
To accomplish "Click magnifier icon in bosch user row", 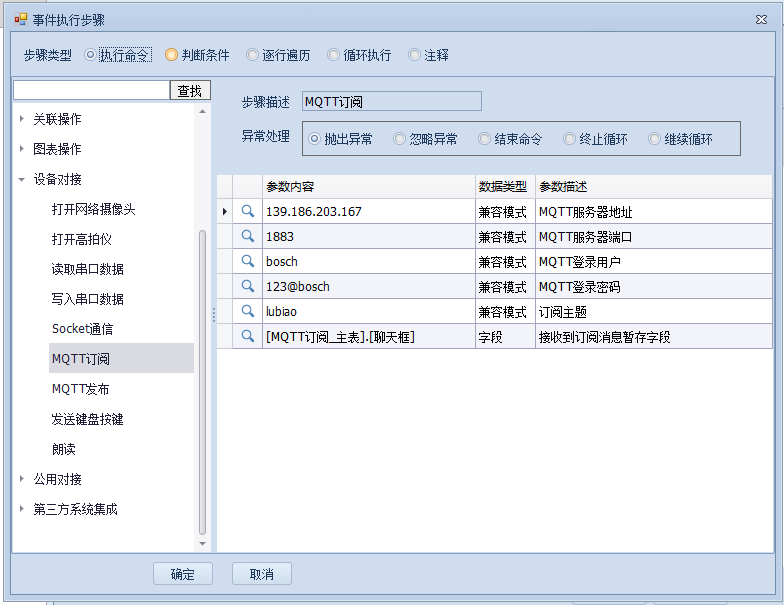I will click(247, 261).
